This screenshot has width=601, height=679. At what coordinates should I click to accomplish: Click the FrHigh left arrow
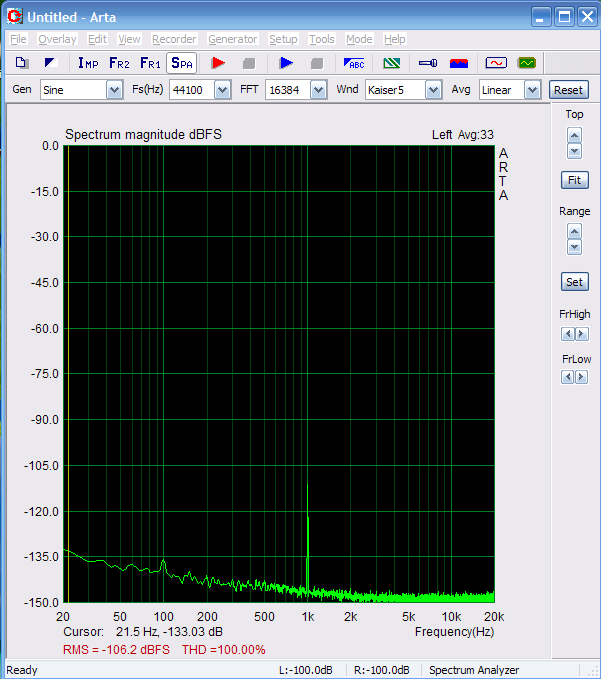pyautogui.click(x=568, y=334)
